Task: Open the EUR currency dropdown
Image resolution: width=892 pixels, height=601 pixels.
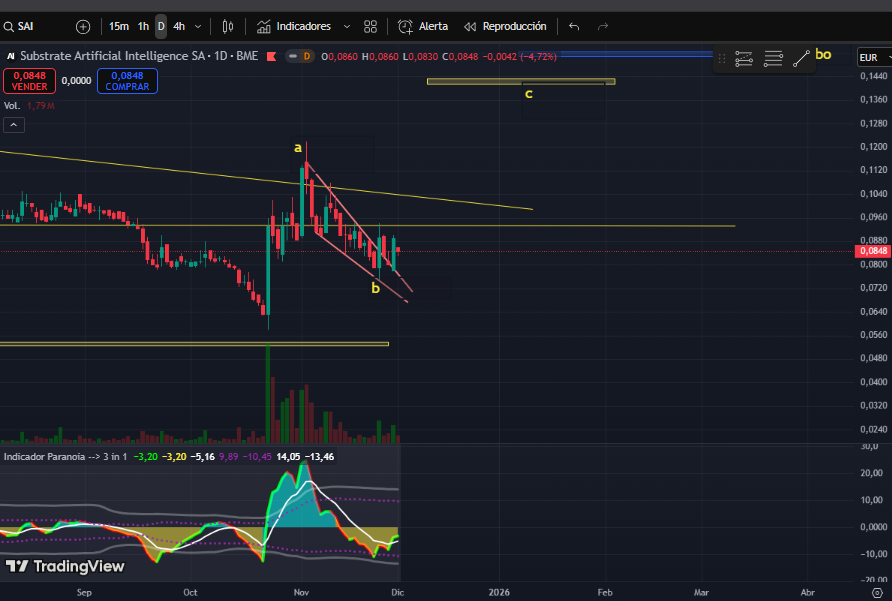Action: 871,57
